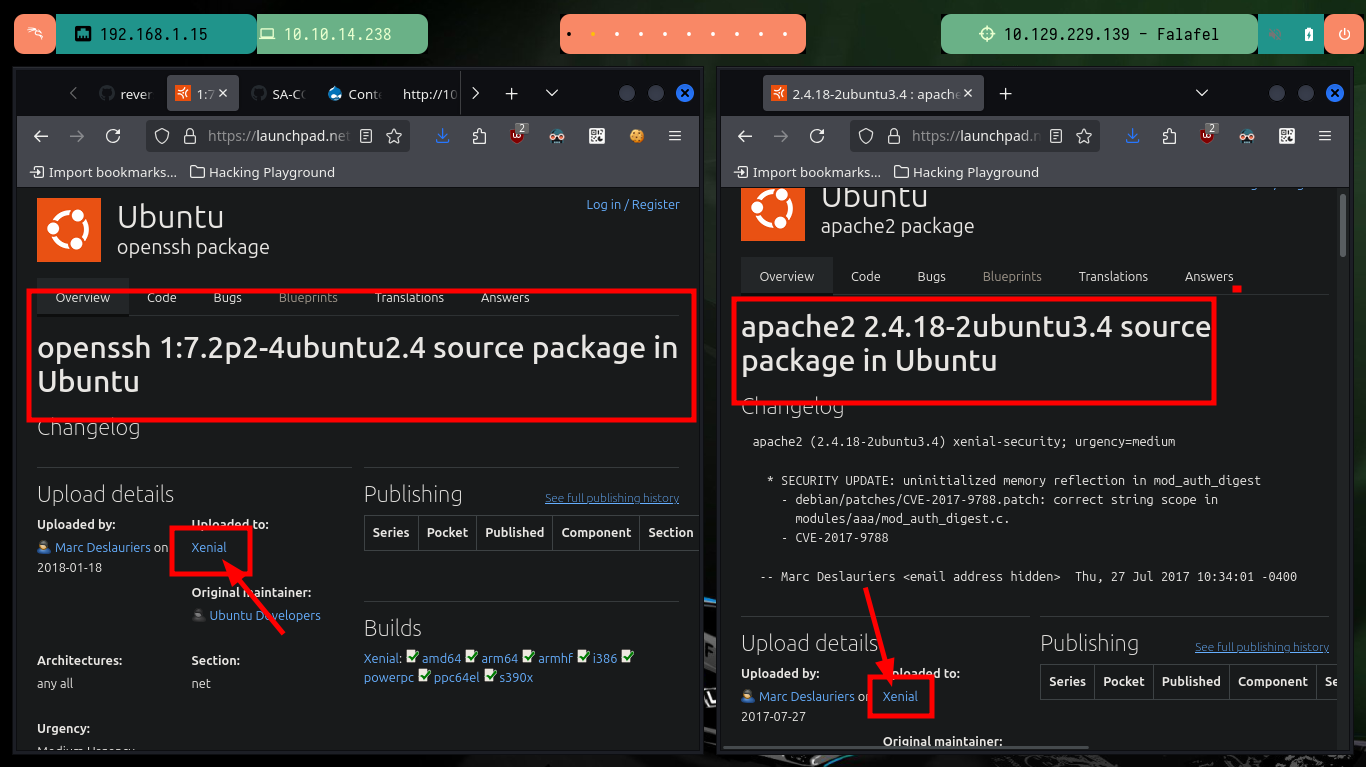Open the downloads icon in the openssh window
The width and height of the screenshot is (1366, 767).
pyautogui.click(x=442, y=136)
